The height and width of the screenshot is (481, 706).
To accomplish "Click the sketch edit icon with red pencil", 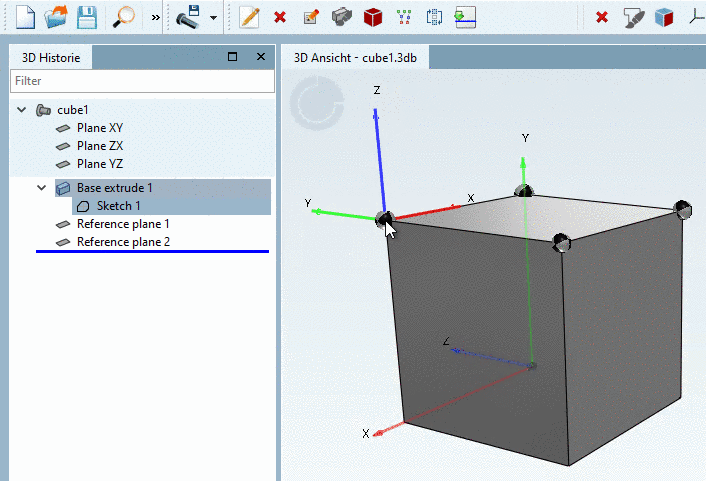I will coord(311,17).
